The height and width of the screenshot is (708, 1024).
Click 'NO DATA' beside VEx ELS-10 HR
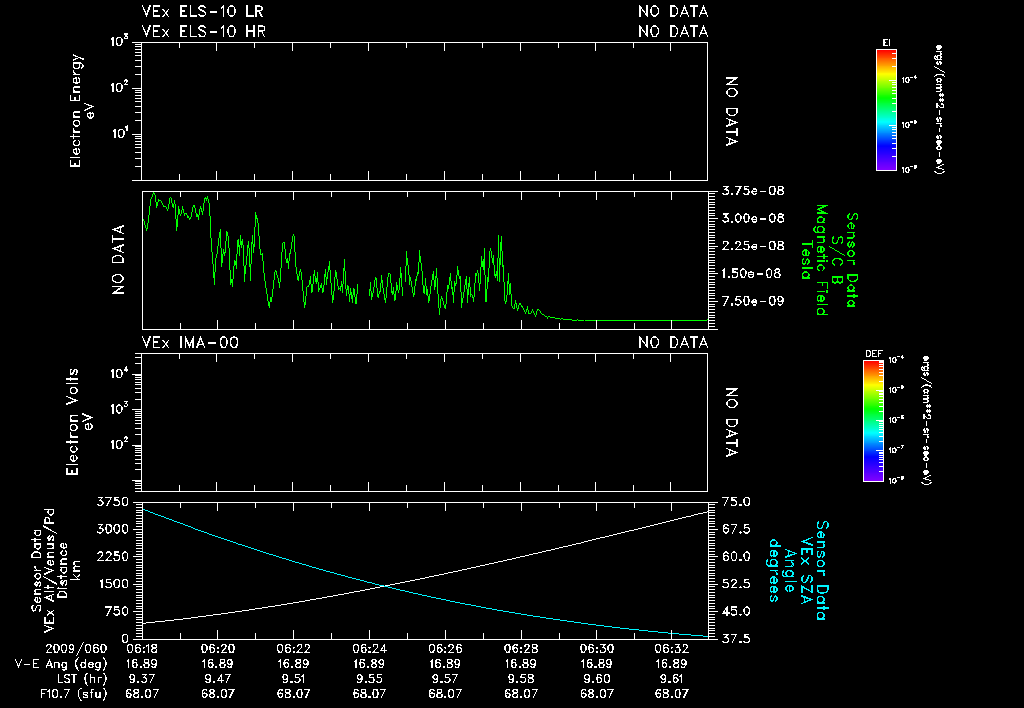[673, 31]
